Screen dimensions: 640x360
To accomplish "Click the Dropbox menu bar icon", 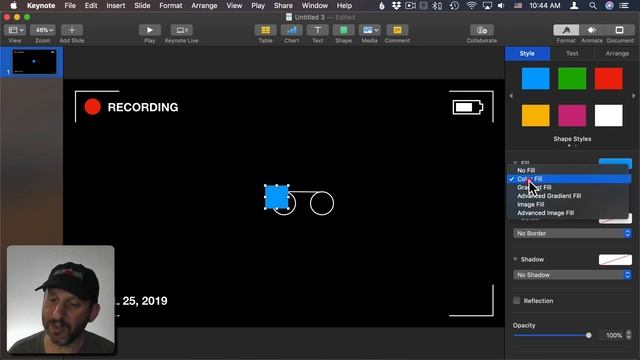I will click(396, 6).
